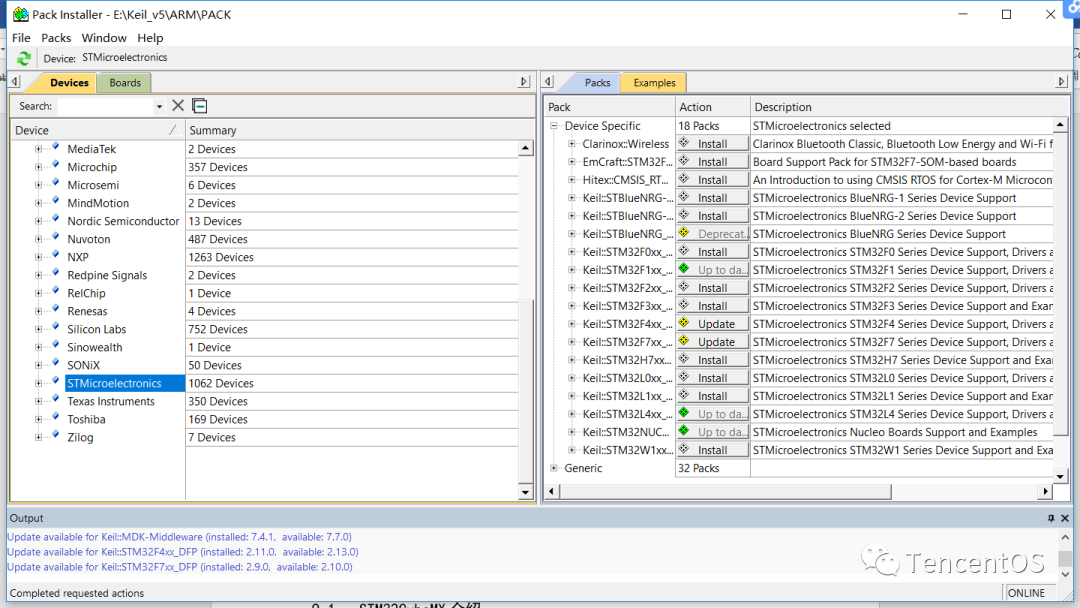Click the collapse all tree icon

[200, 106]
